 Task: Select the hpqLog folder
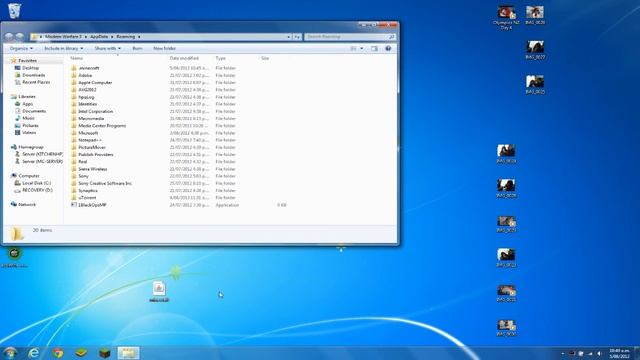click(86, 97)
